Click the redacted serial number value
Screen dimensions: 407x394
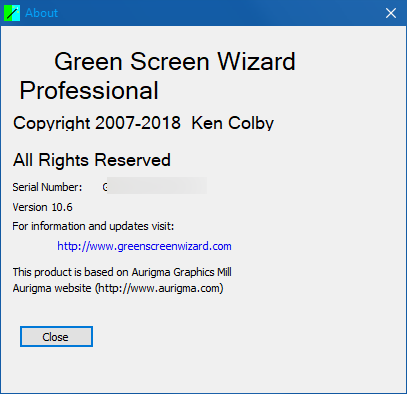(155, 186)
